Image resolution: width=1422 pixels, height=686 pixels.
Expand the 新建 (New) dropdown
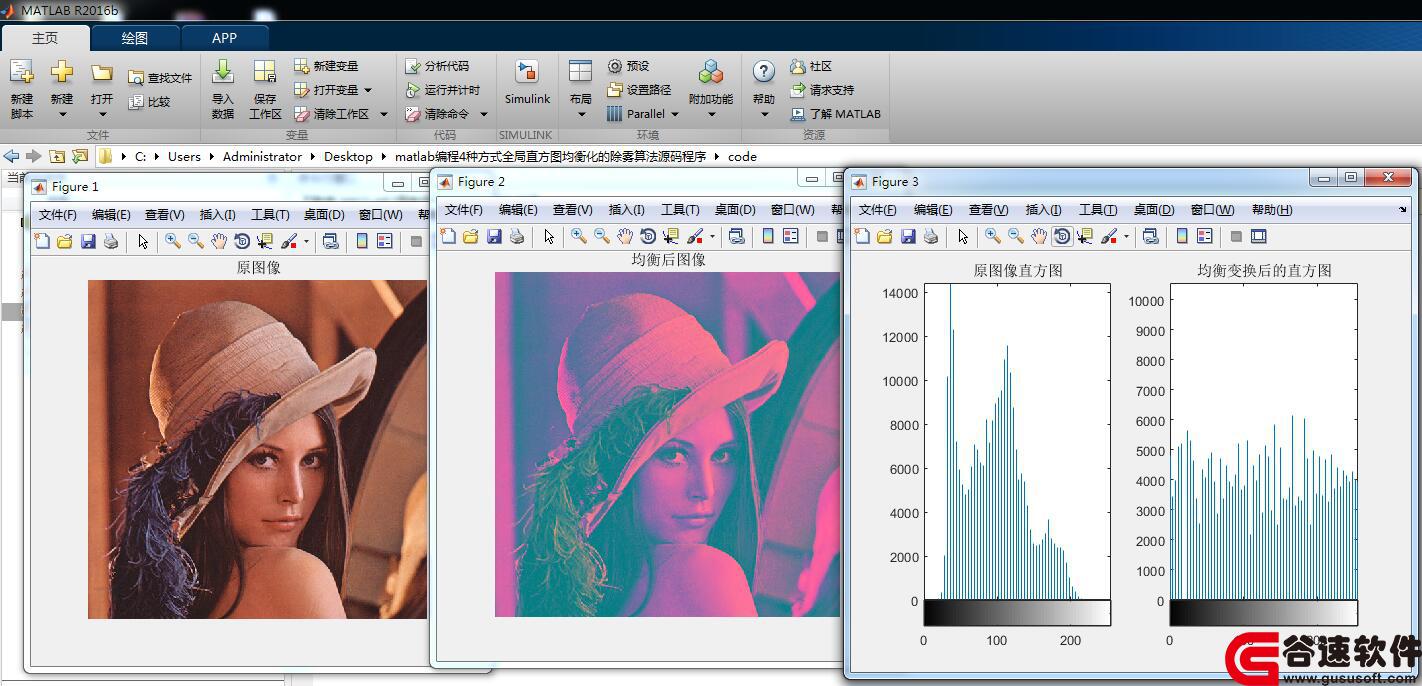(62, 114)
